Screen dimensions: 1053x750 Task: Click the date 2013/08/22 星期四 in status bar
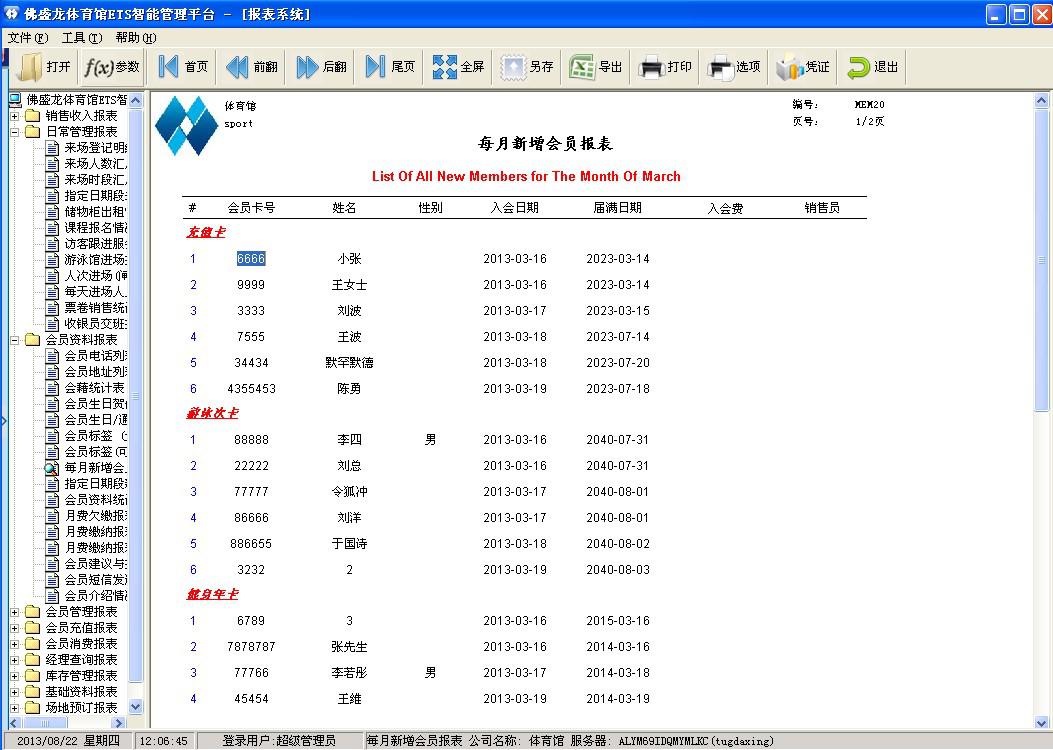68,741
